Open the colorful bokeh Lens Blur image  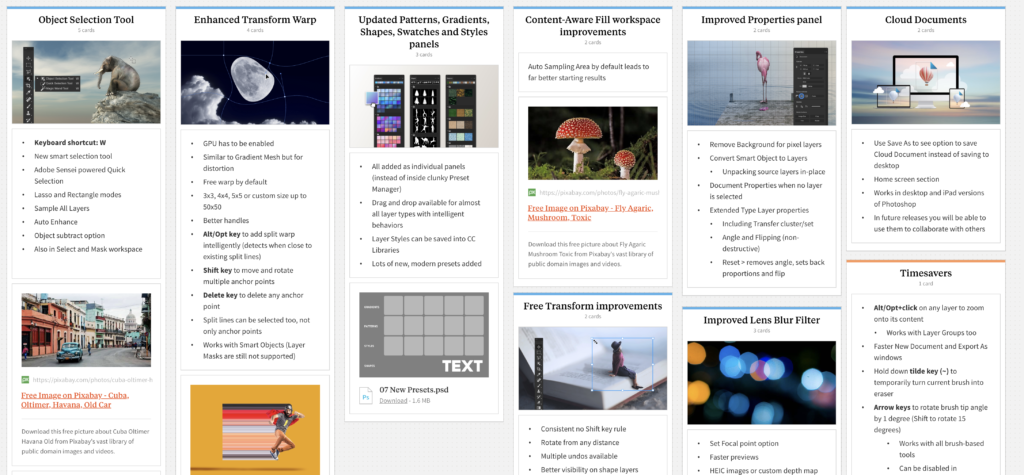[x=761, y=382]
